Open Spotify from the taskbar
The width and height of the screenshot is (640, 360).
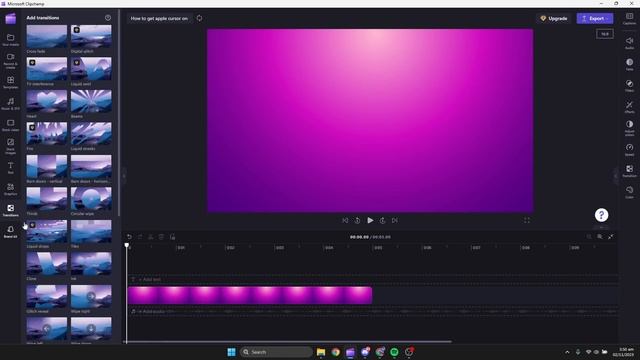pyautogui.click(x=394, y=352)
